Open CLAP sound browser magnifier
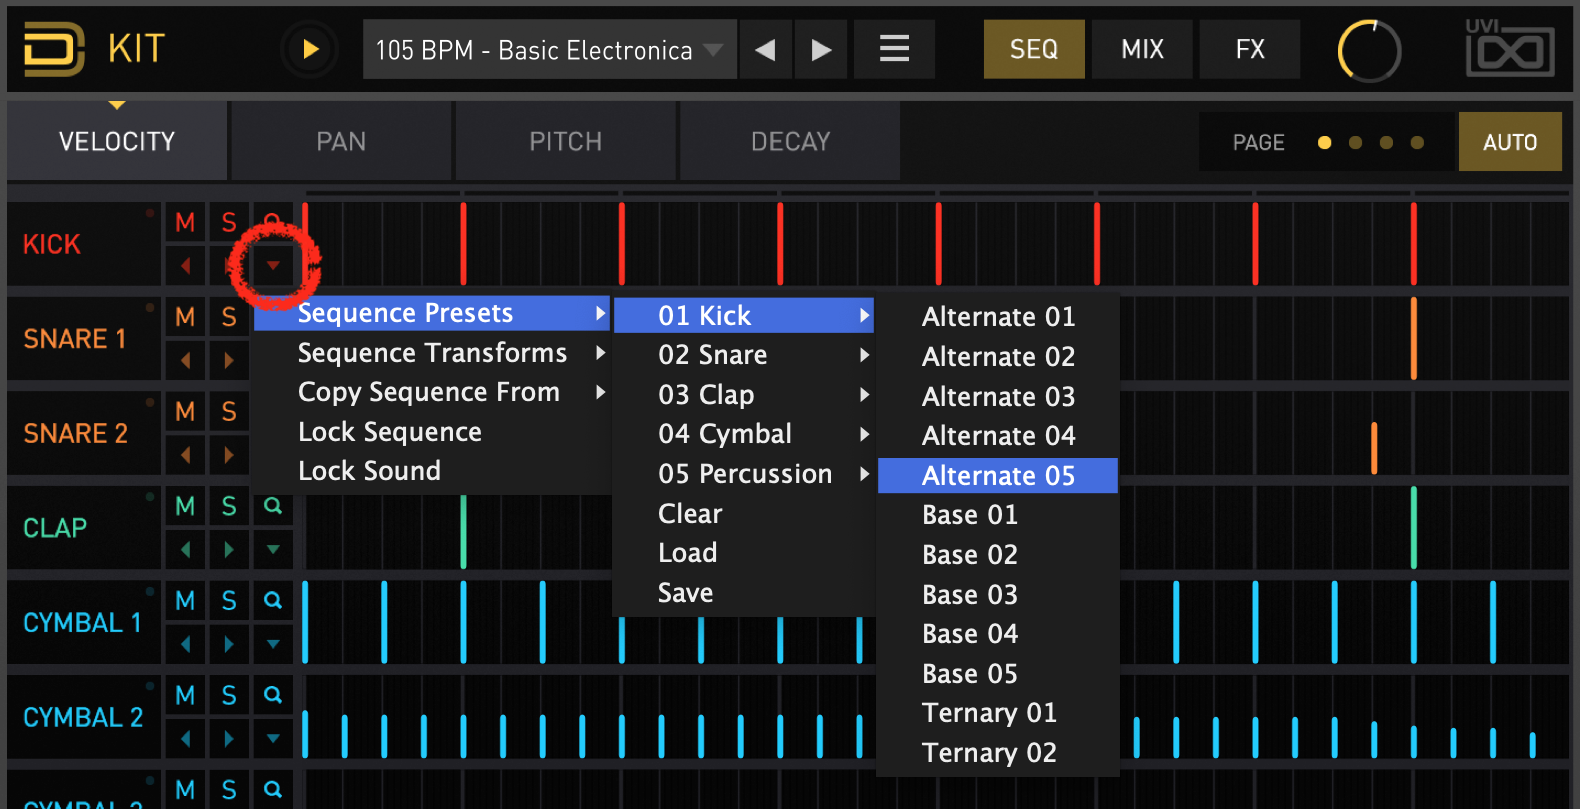Image resolution: width=1580 pixels, height=809 pixels. click(x=273, y=506)
